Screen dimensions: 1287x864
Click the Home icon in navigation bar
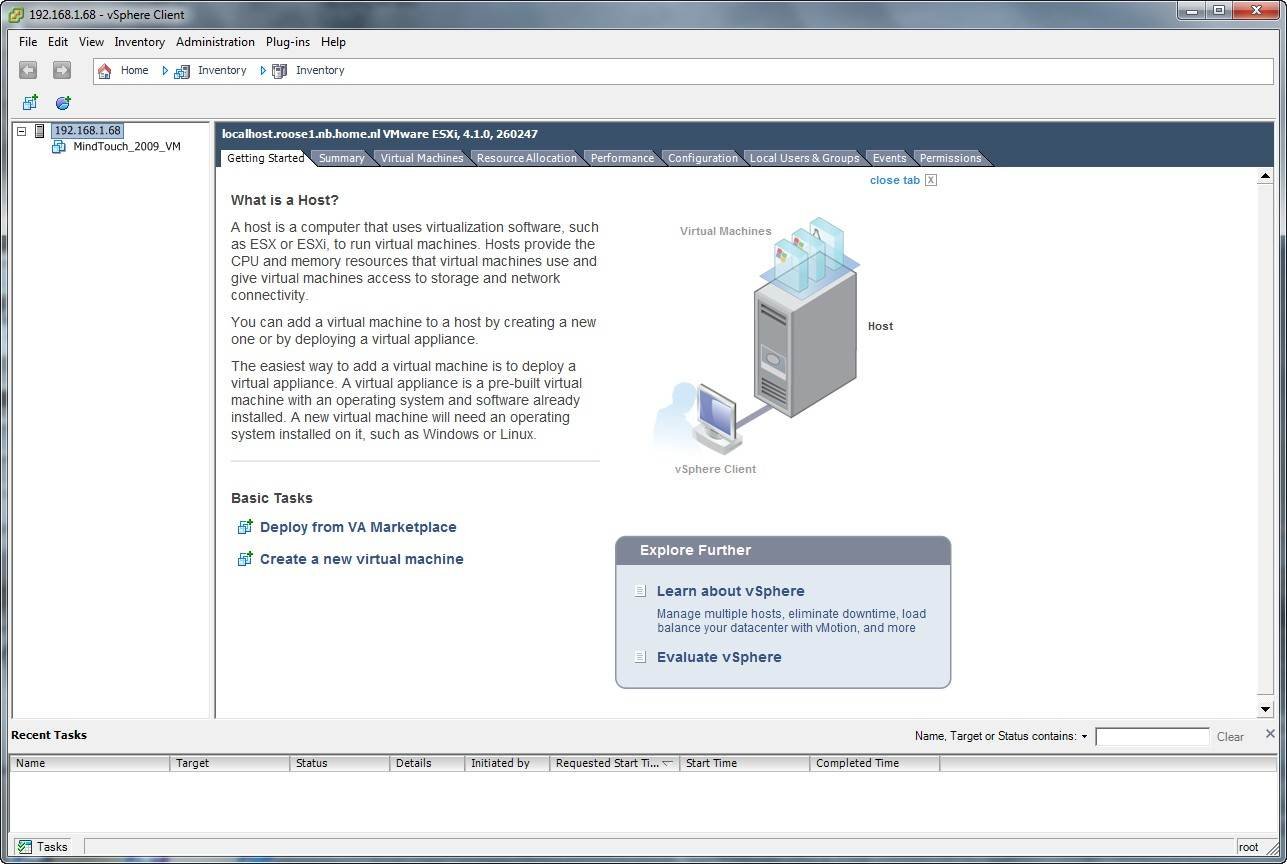(x=105, y=71)
